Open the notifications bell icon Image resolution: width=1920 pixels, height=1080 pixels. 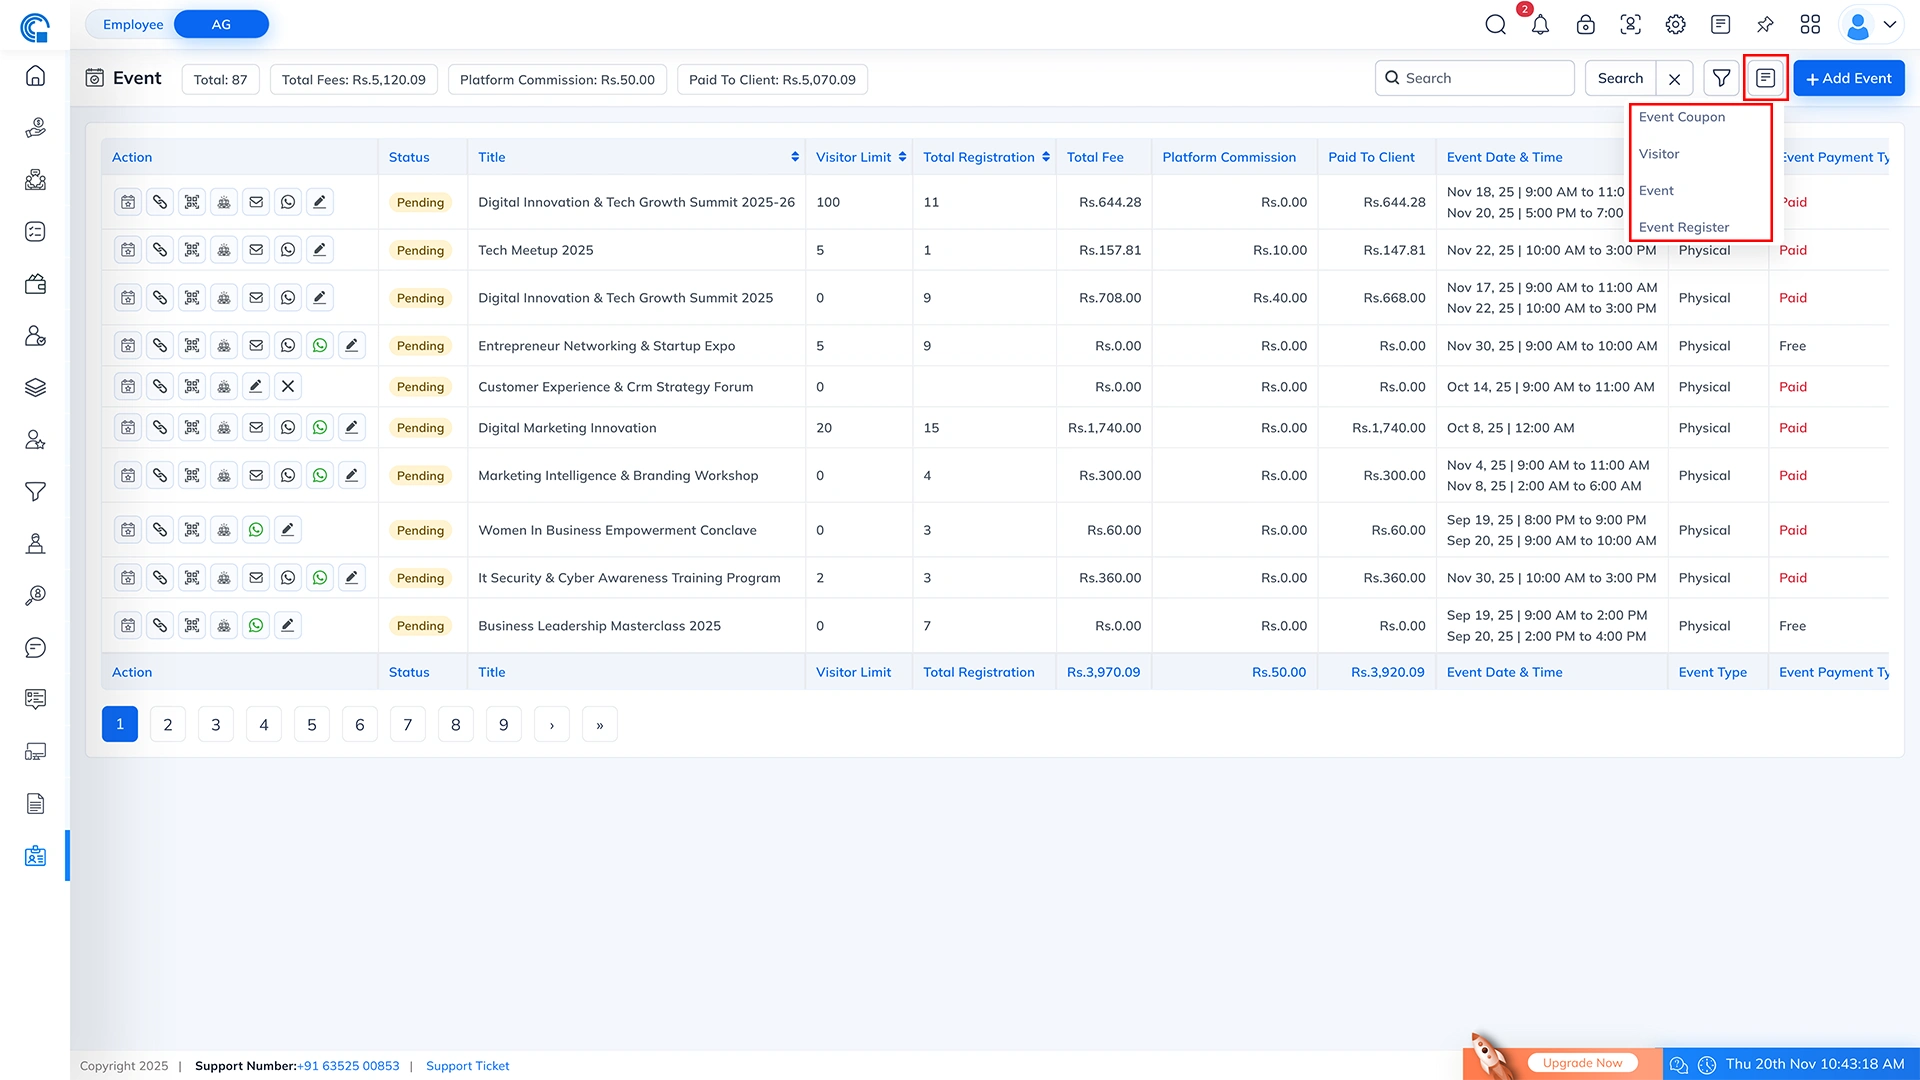1540,25
